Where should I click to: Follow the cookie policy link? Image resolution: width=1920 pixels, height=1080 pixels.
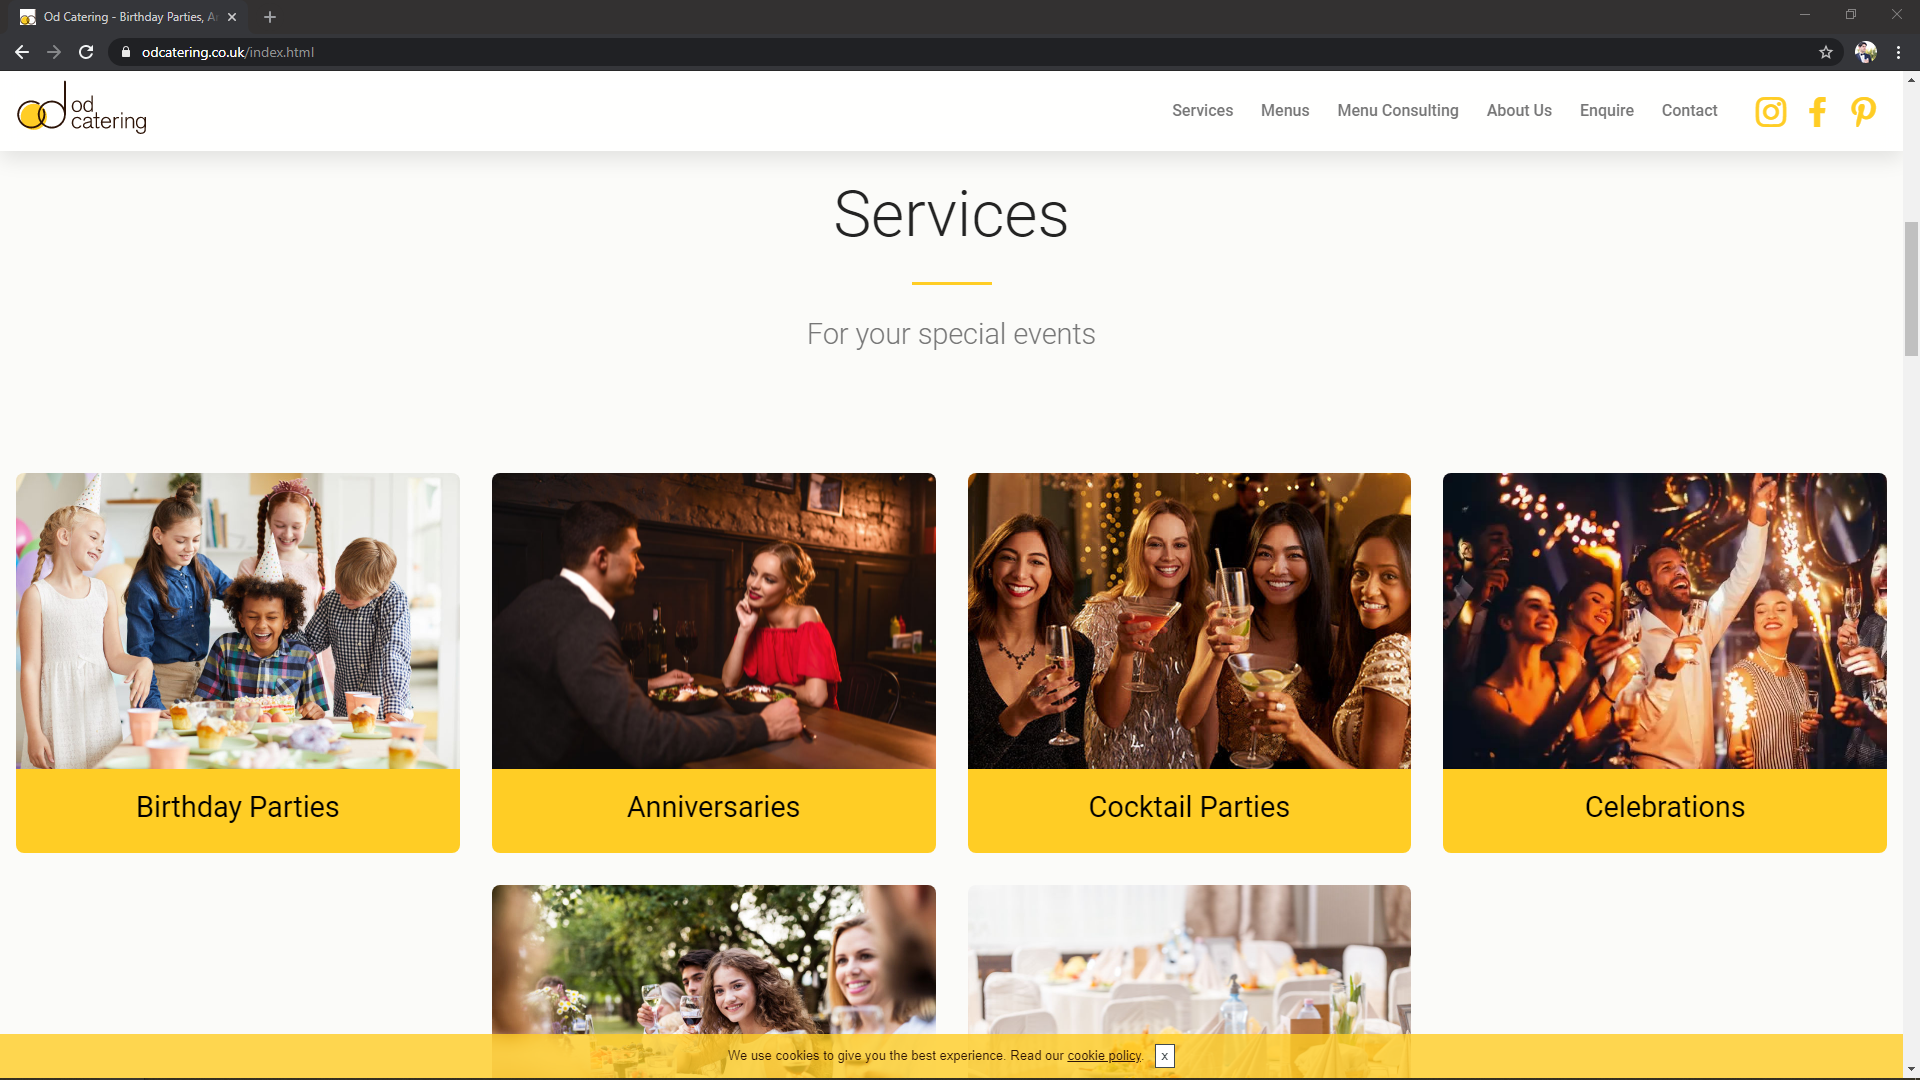[1103, 1056]
